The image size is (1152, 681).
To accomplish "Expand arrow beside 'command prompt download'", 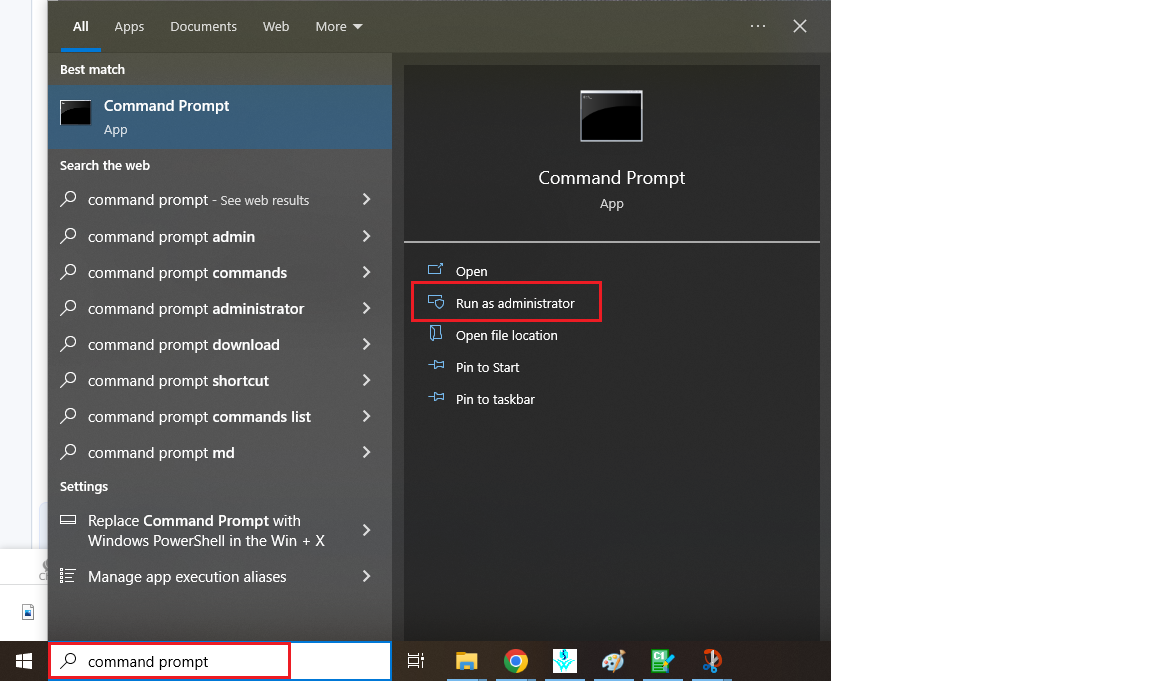I will tap(367, 345).
